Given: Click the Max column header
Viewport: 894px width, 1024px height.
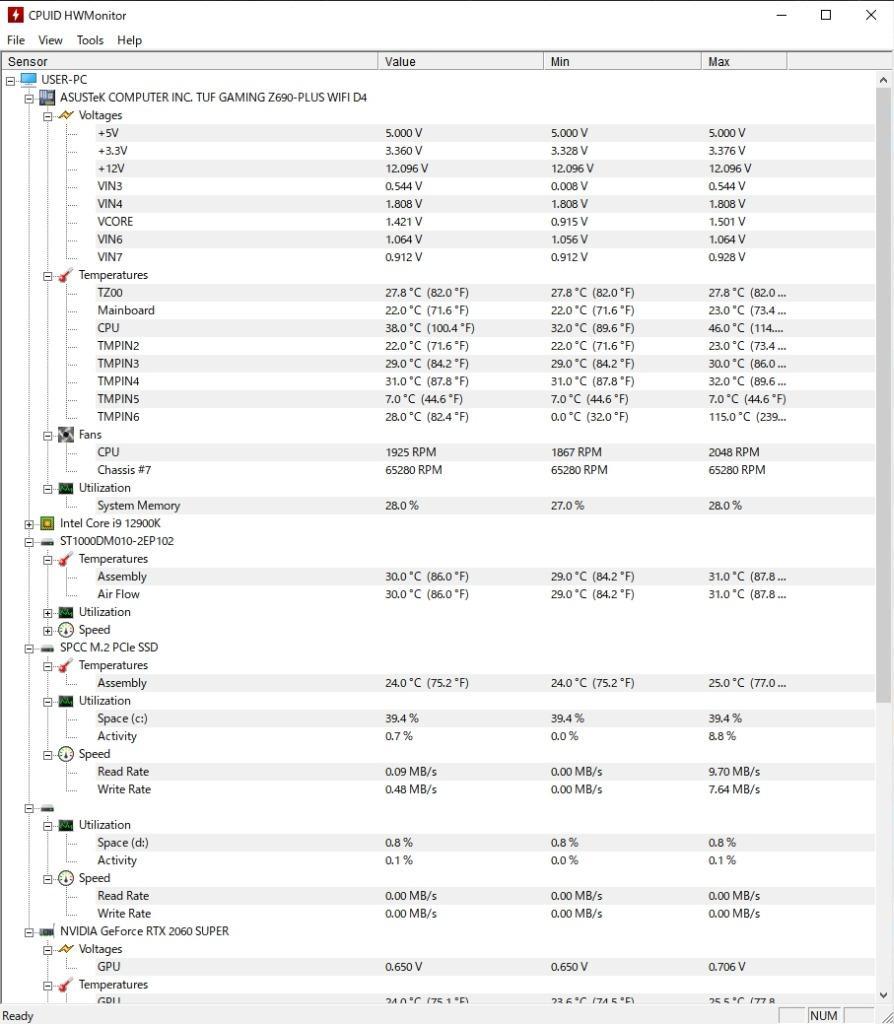Looking at the screenshot, I should 744,61.
